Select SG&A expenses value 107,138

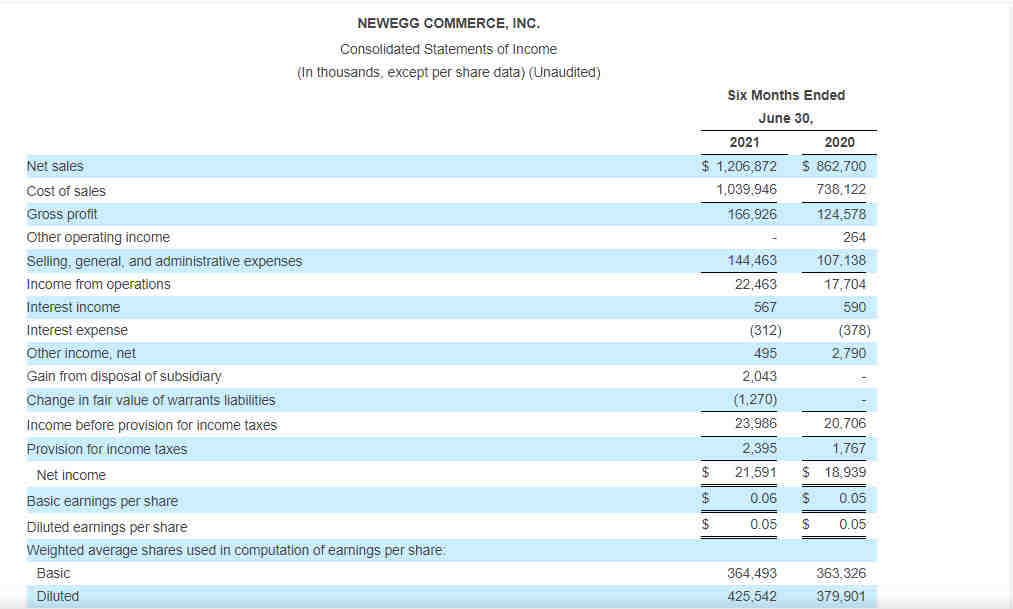point(841,260)
